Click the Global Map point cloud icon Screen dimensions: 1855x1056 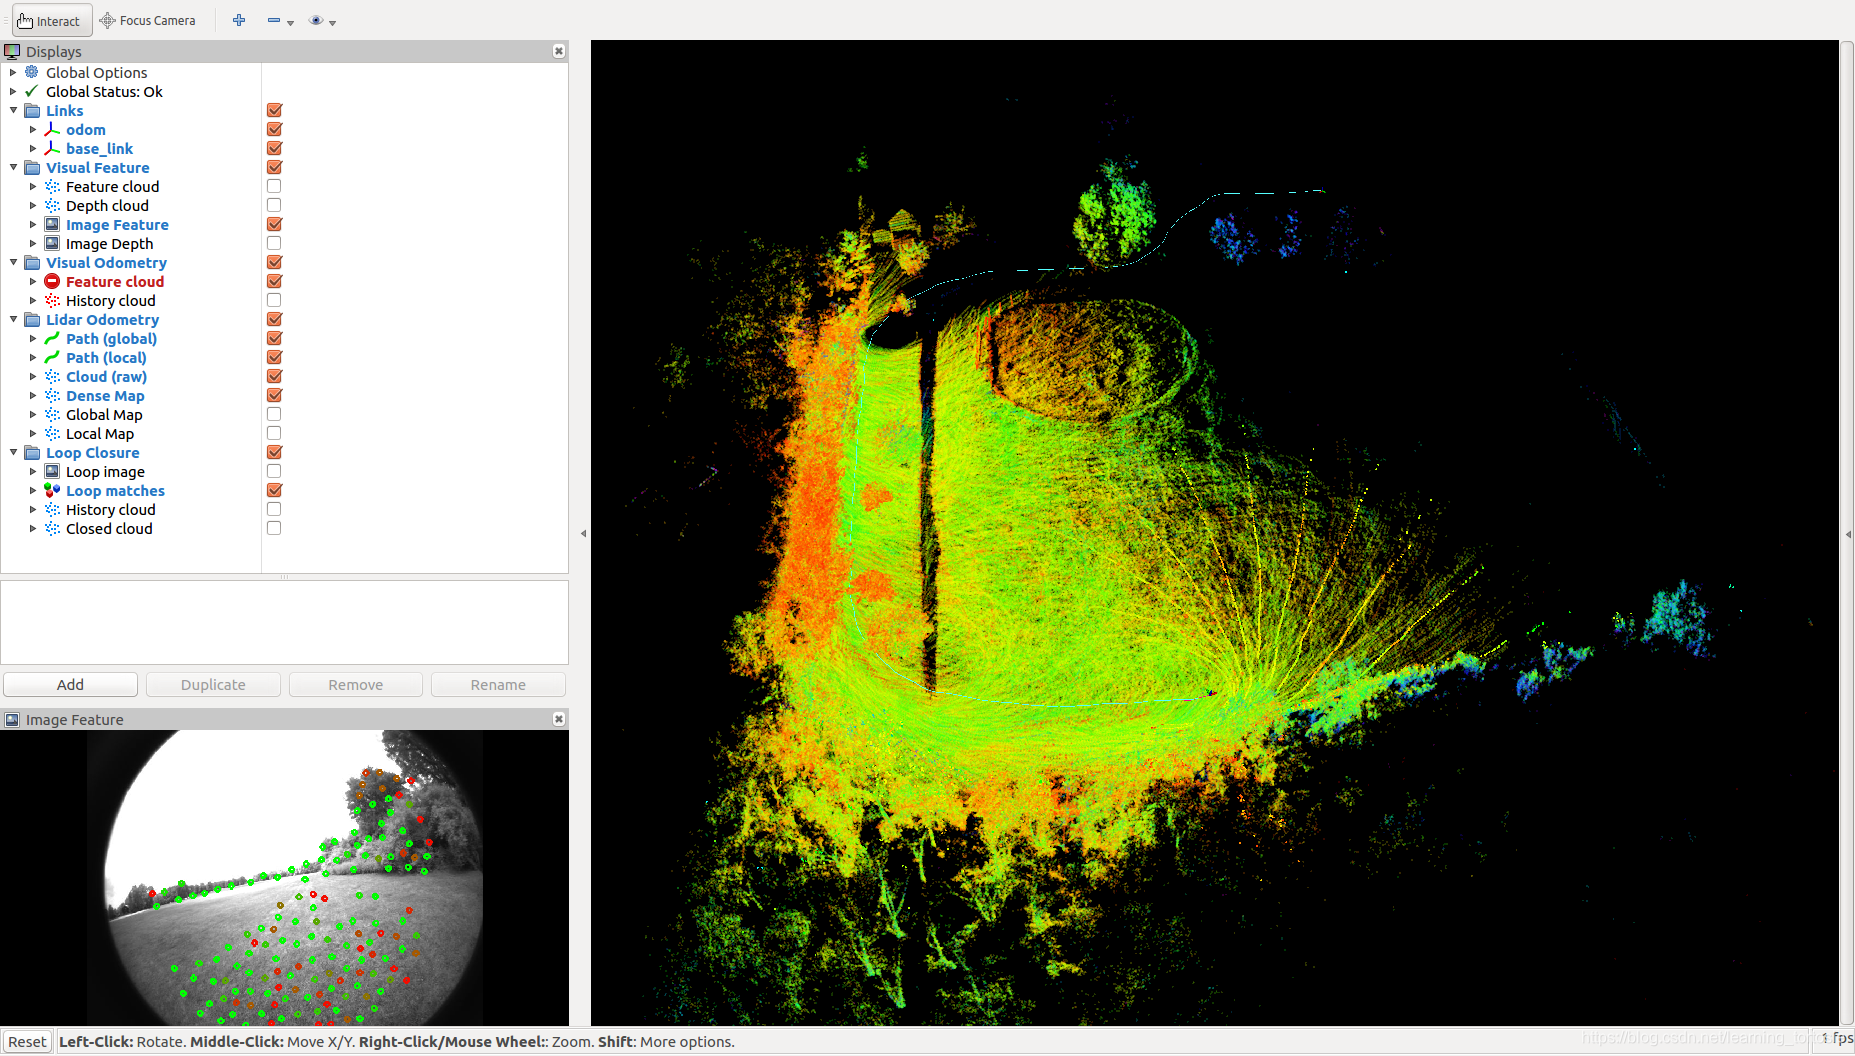[52, 414]
